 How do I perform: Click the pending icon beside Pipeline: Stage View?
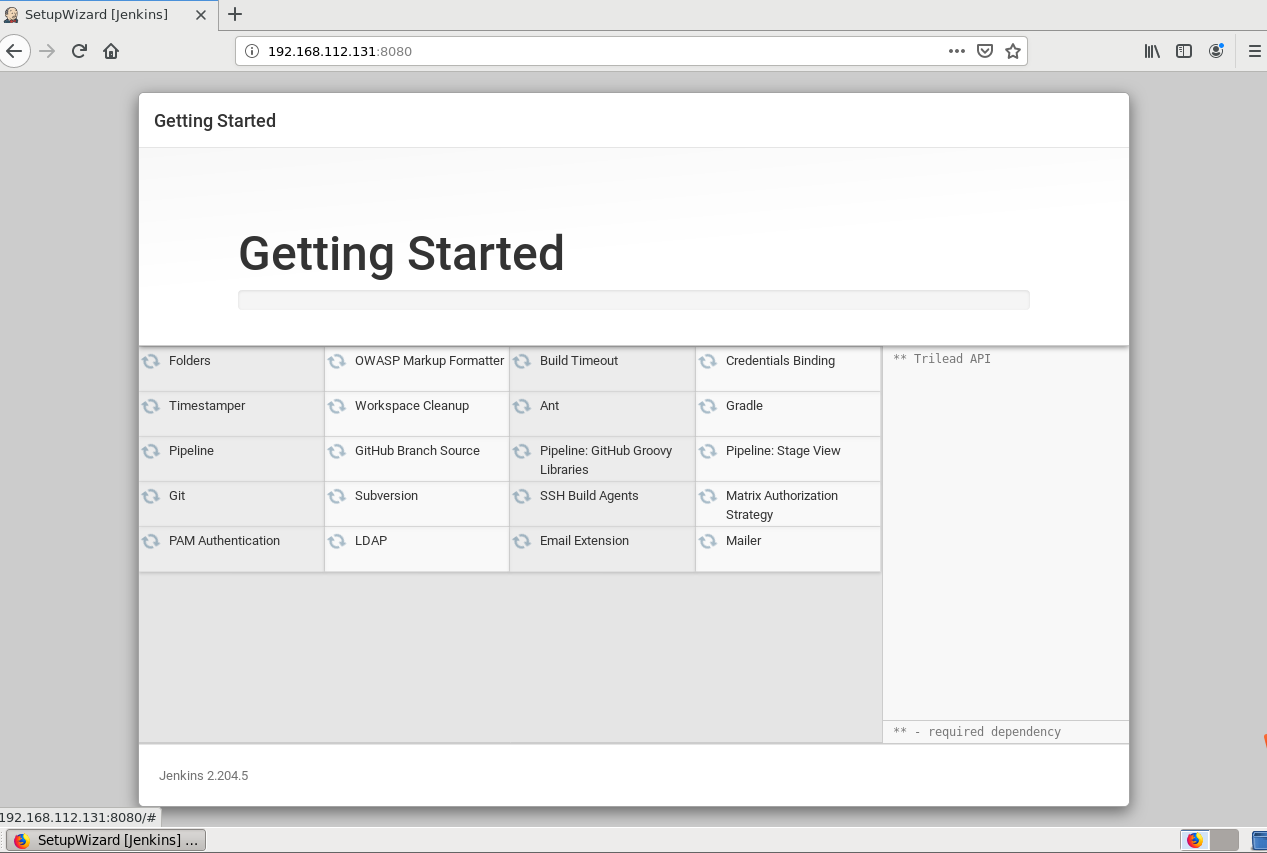tap(708, 451)
